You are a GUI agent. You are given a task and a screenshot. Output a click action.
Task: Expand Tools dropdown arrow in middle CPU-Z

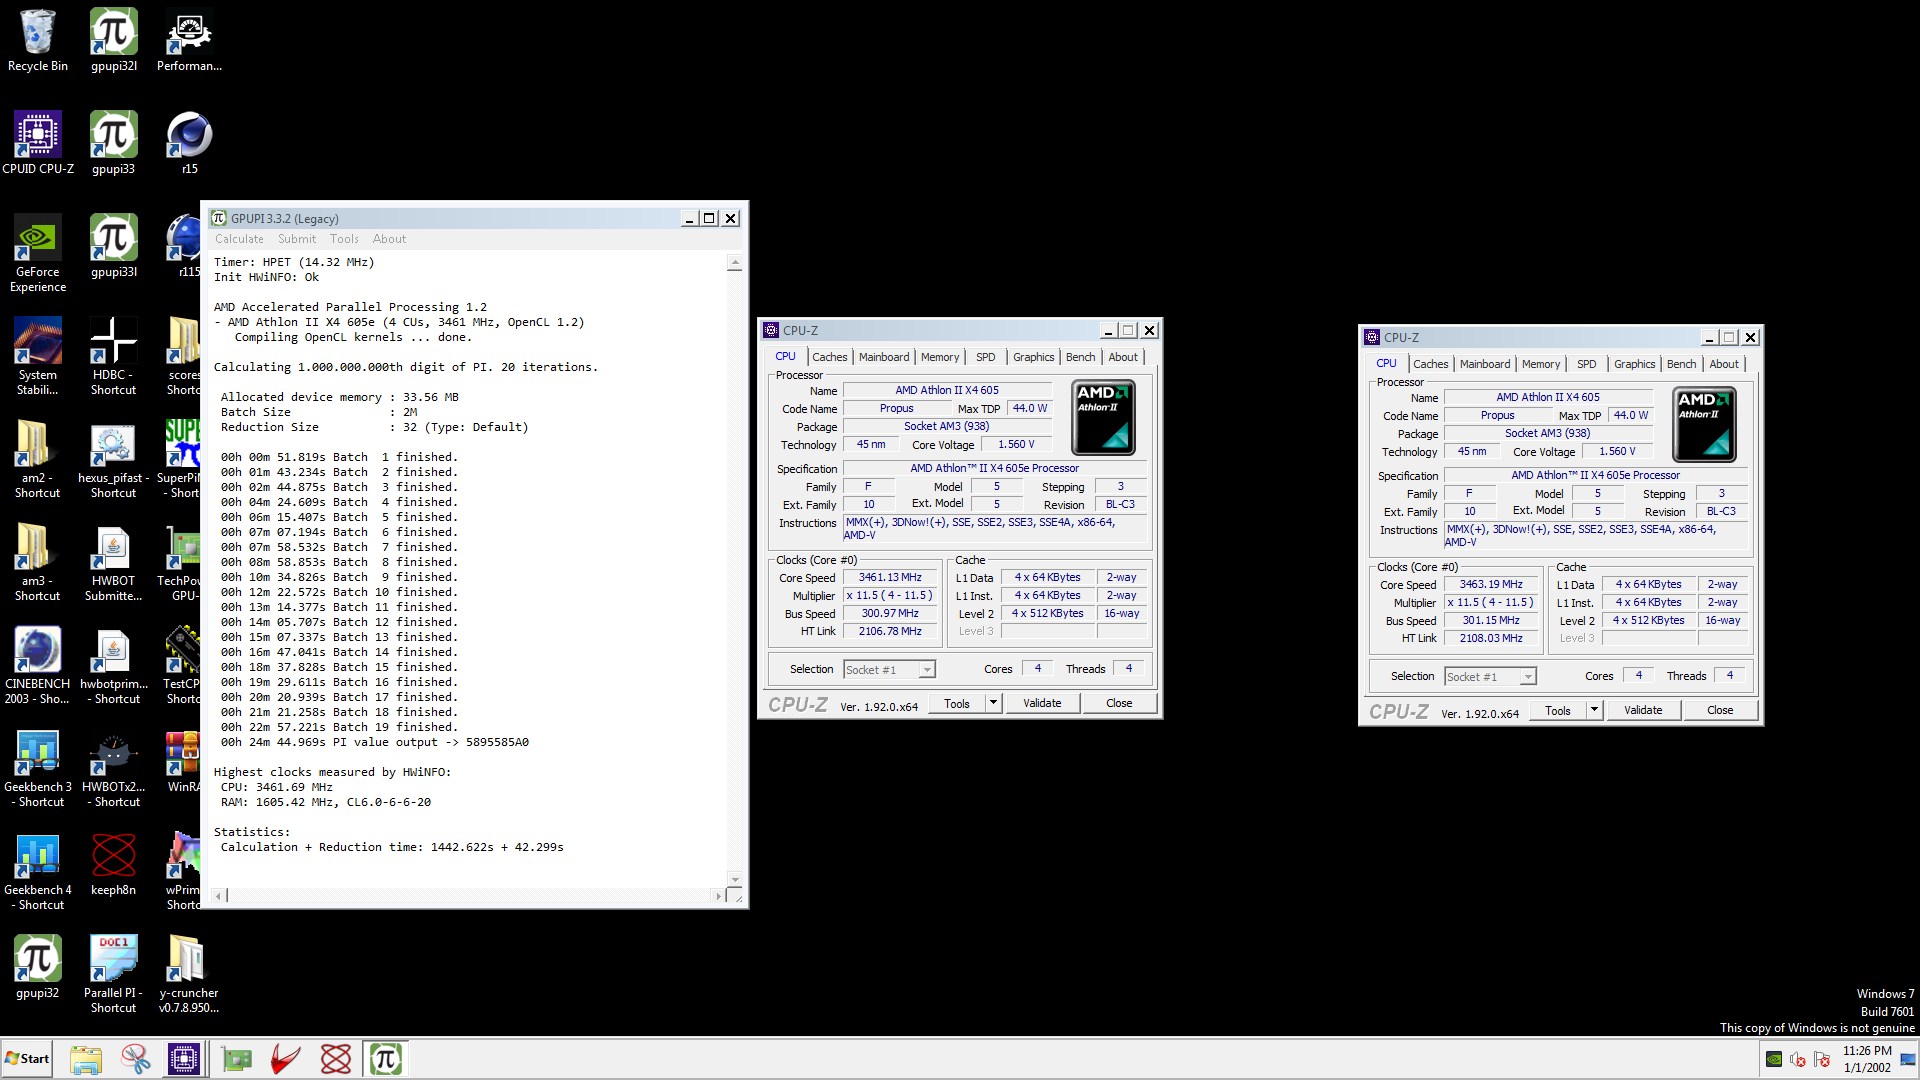pyautogui.click(x=993, y=703)
